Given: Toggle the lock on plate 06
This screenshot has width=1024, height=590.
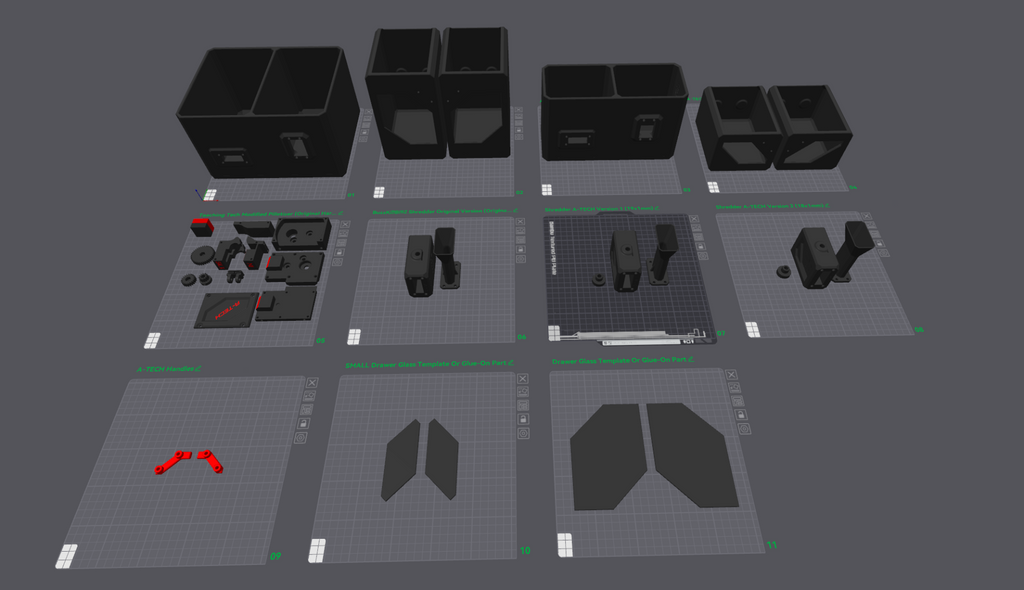Looking at the screenshot, I should click(x=520, y=250).
